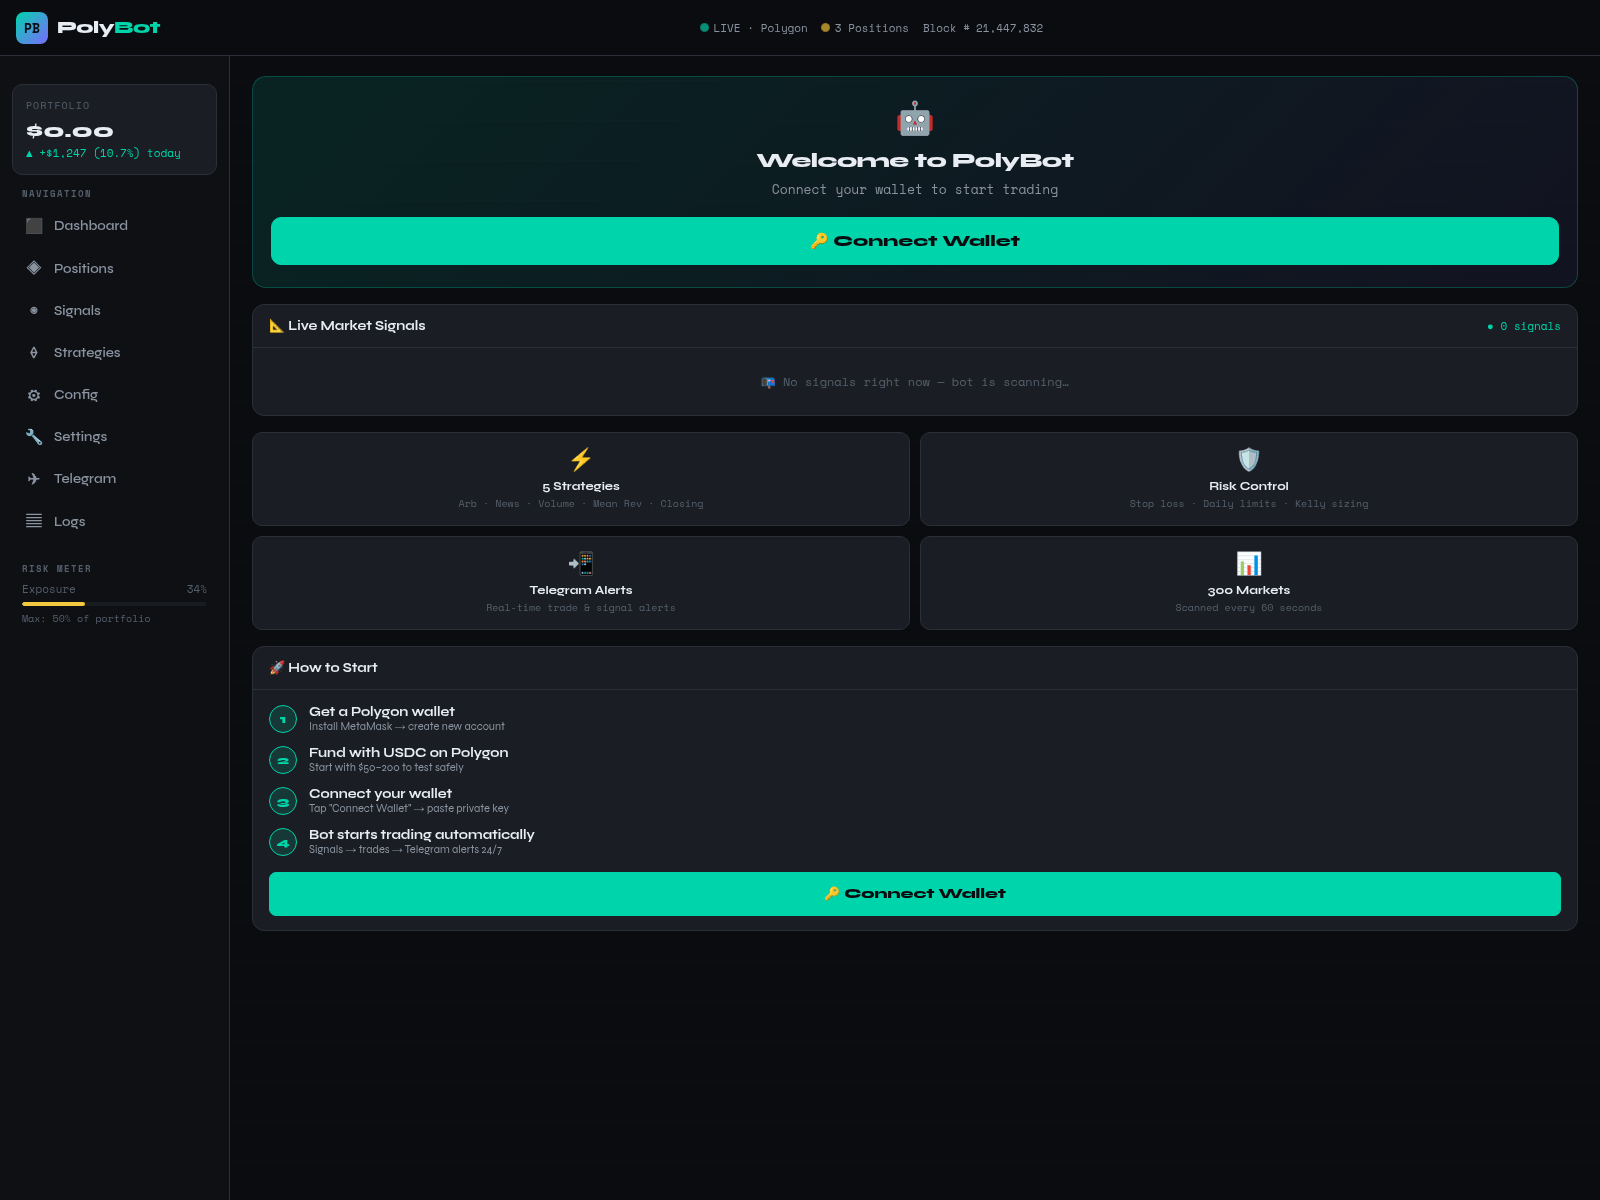The height and width of the screenshot is (1200, 1600).
Task: Click the Config gear icon
Action: 34,395
